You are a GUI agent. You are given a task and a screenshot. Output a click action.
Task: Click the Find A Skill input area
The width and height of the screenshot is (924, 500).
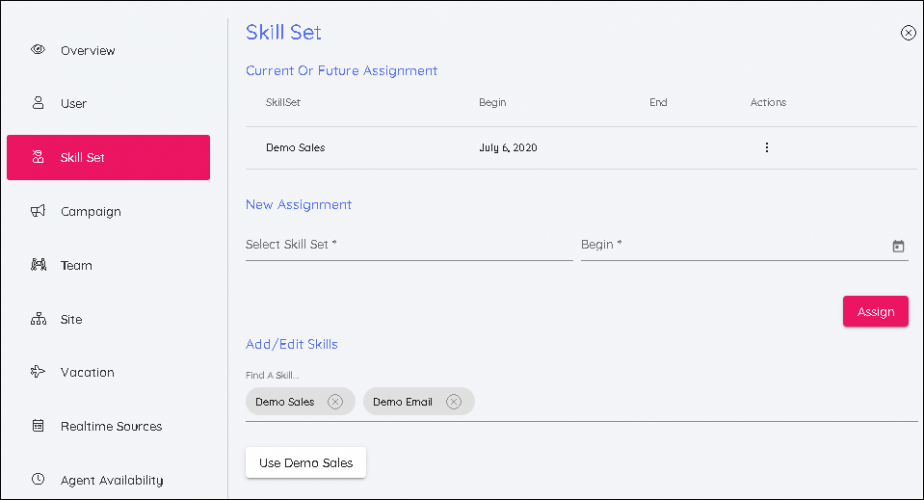(690, 402)
